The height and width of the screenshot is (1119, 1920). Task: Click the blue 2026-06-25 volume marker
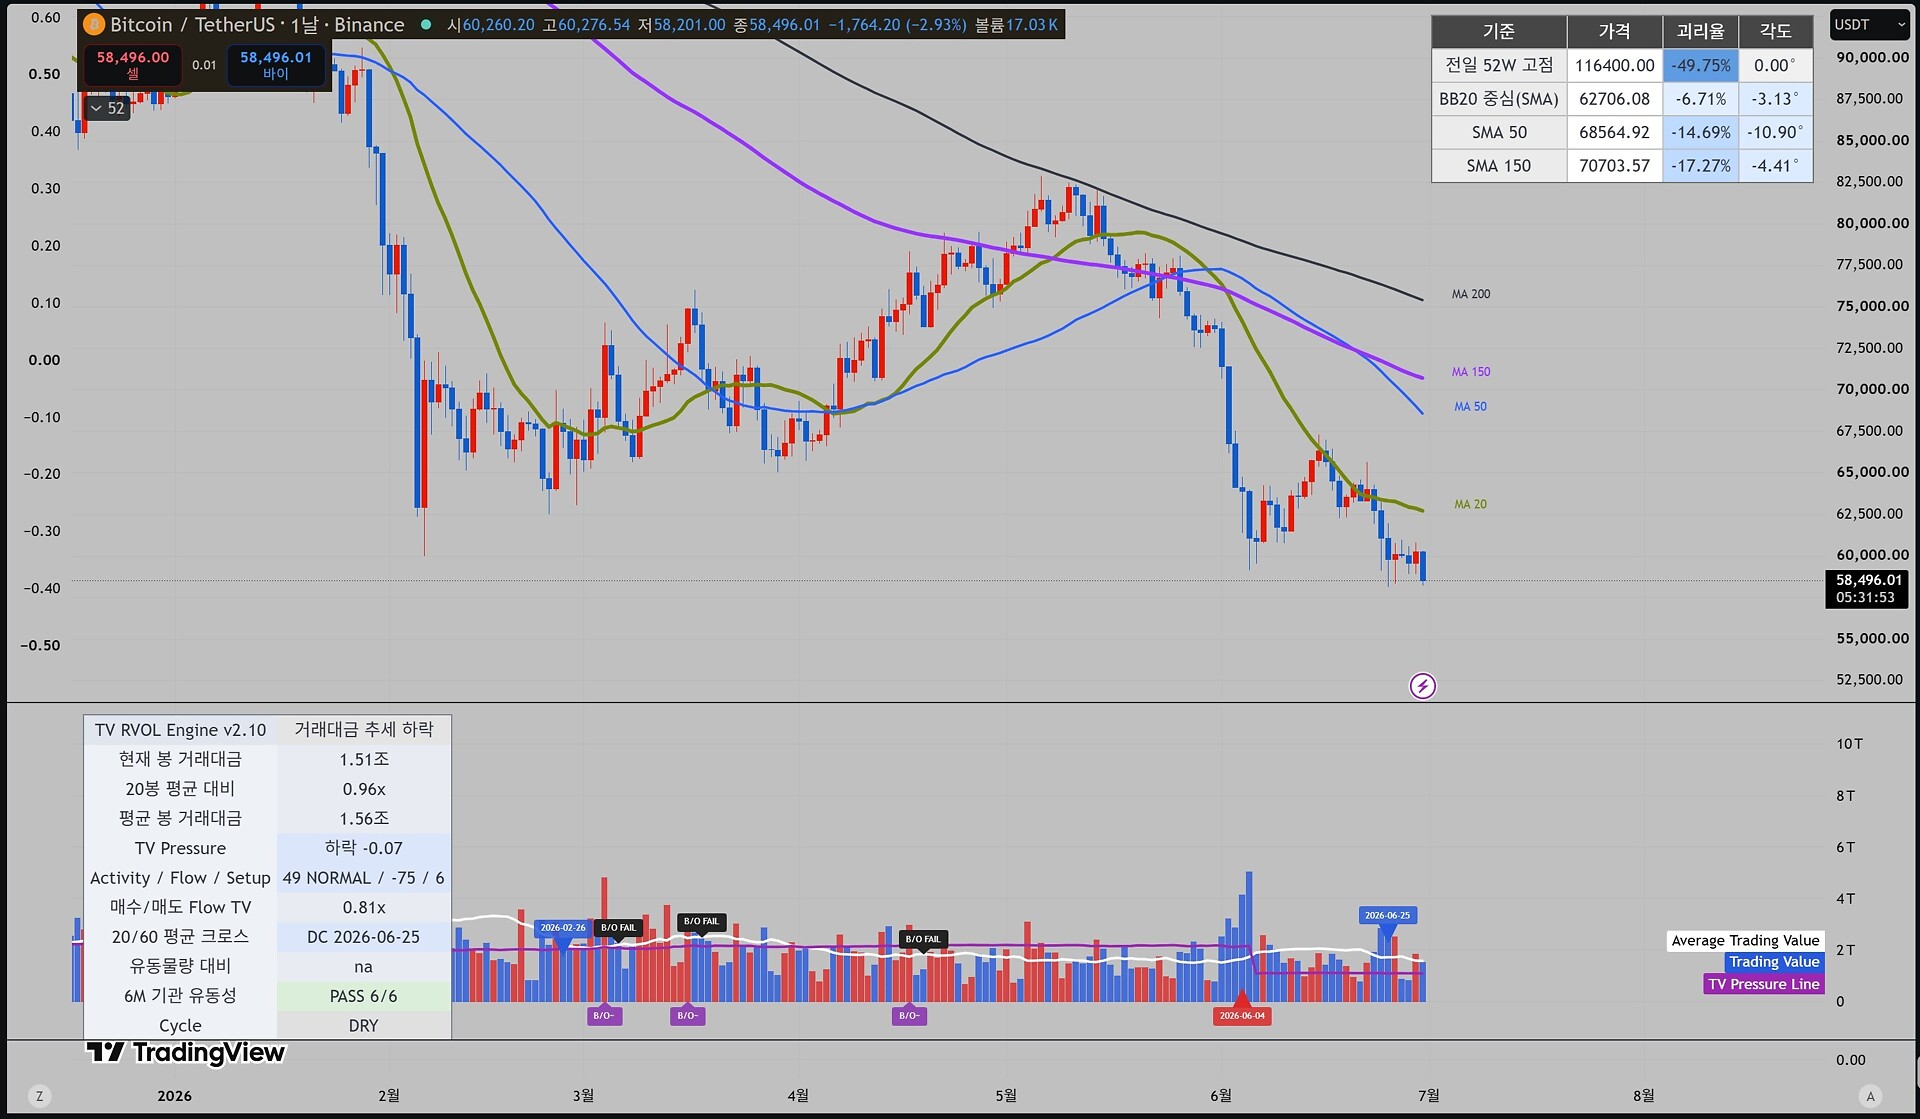pos(1387,915)
